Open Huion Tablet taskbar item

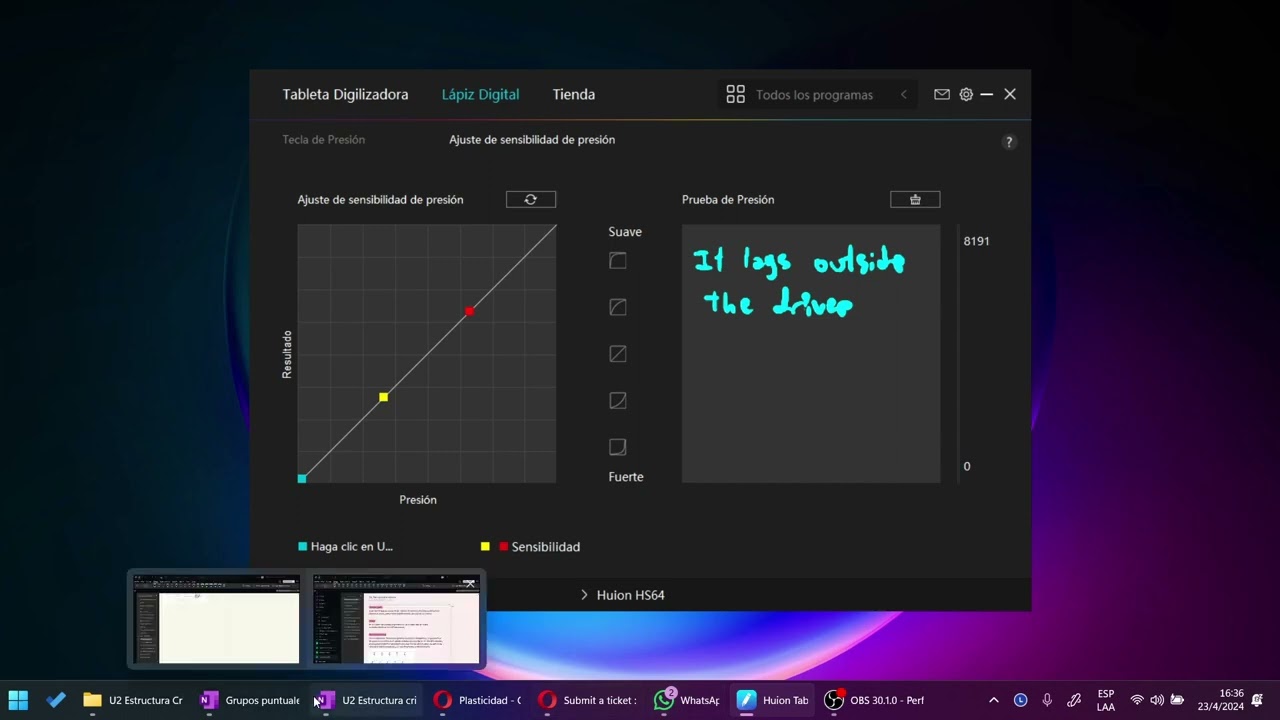click(x=773, y=700)
